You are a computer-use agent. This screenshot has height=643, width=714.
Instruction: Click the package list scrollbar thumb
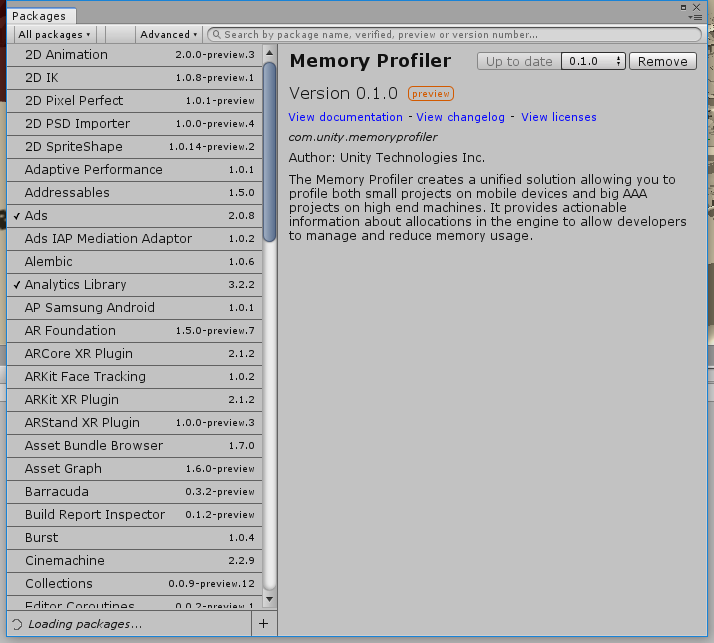coord(270,152)
